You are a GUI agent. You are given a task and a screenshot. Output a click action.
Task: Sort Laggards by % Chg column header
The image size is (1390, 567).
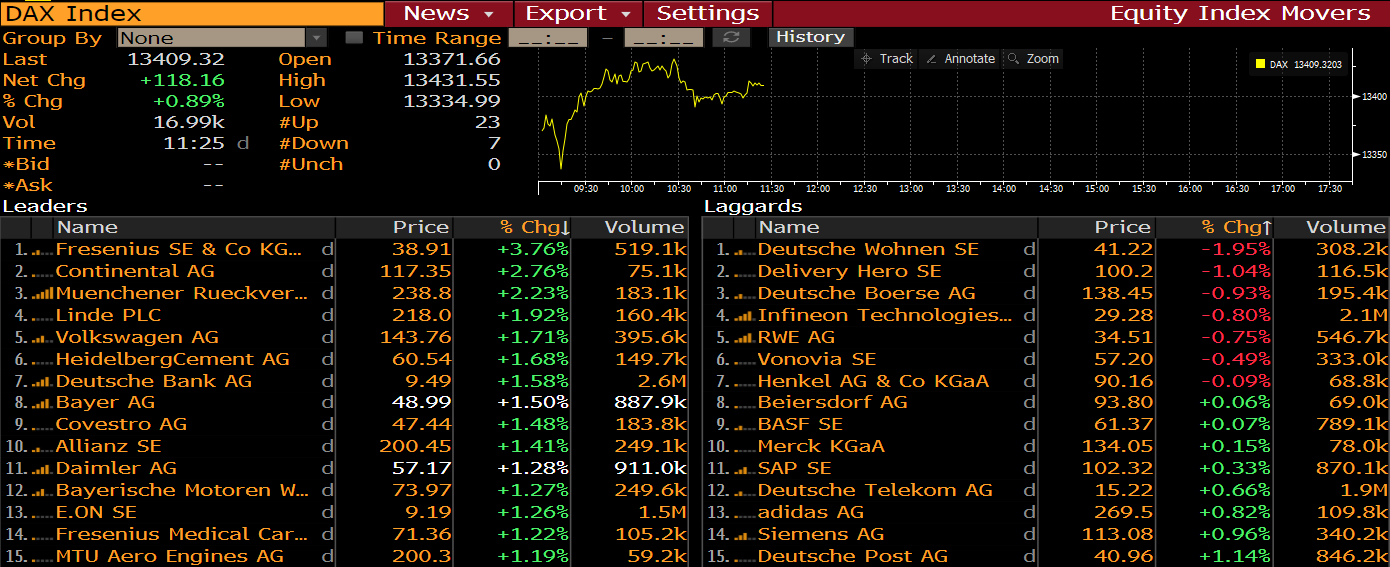click(1214, 228)
